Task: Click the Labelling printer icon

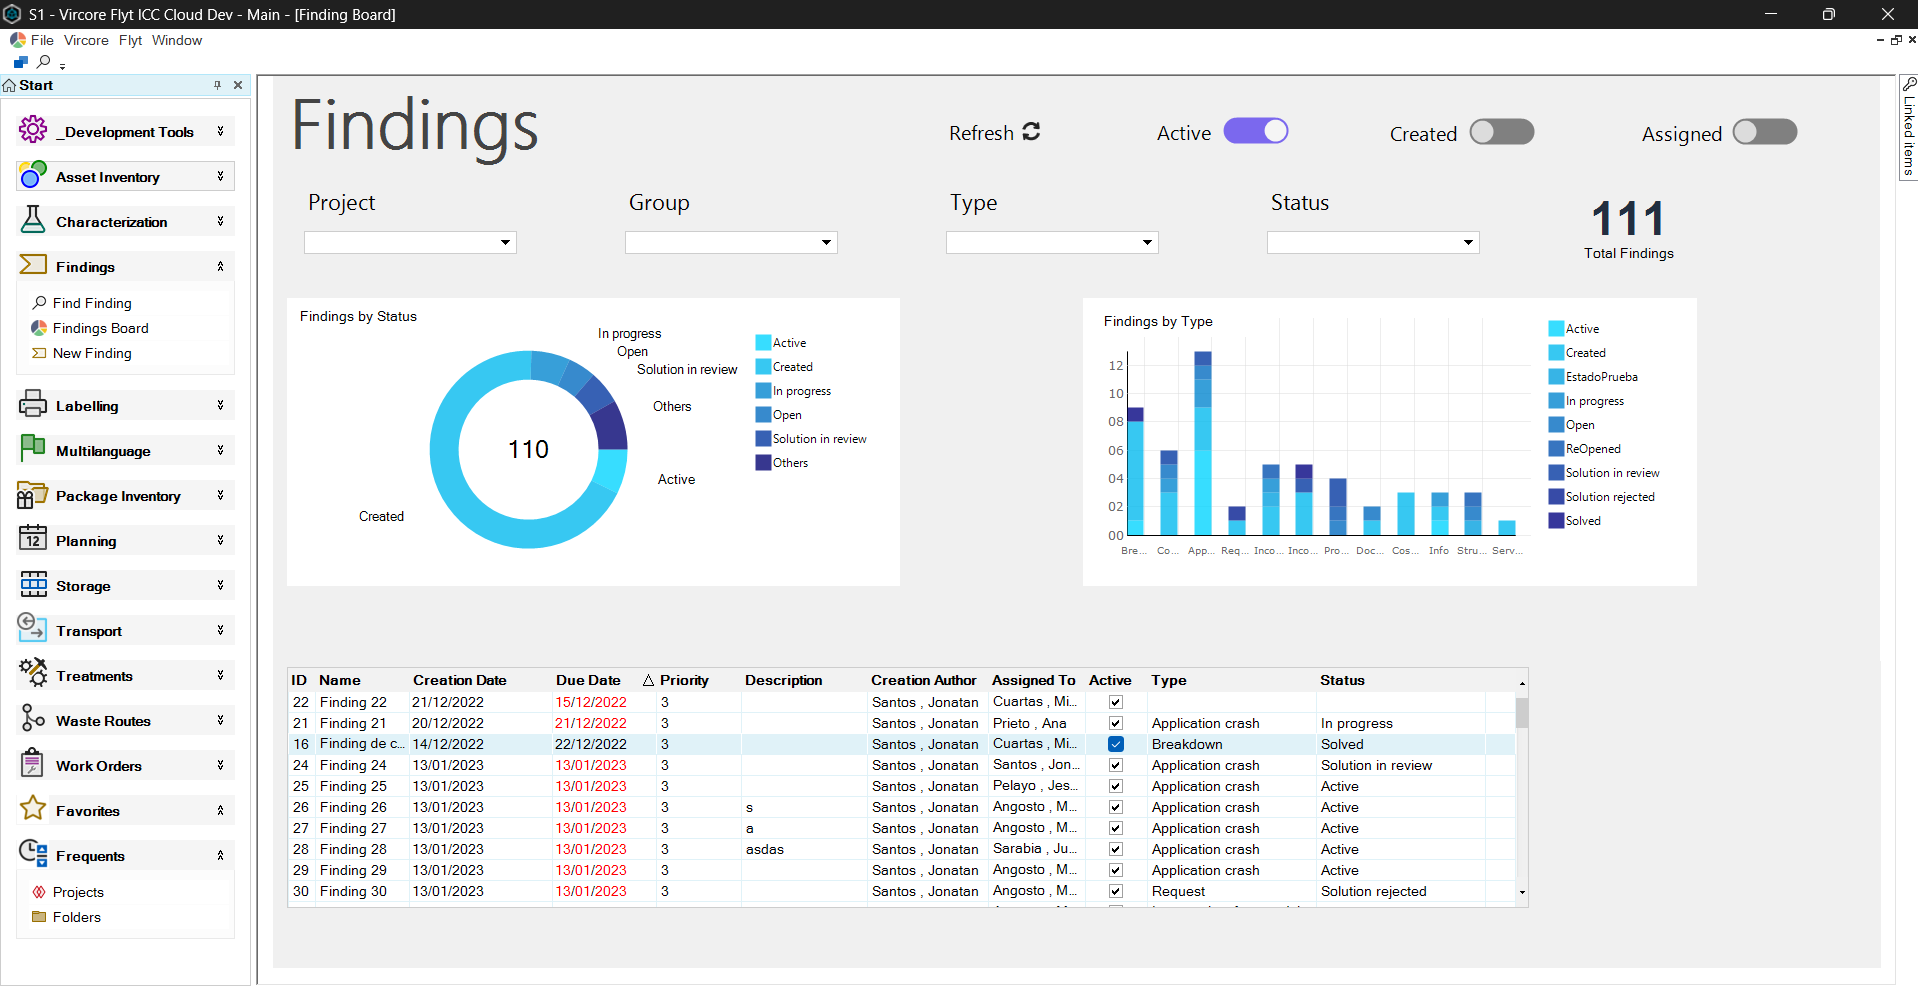Action: (x=33, y=404)
